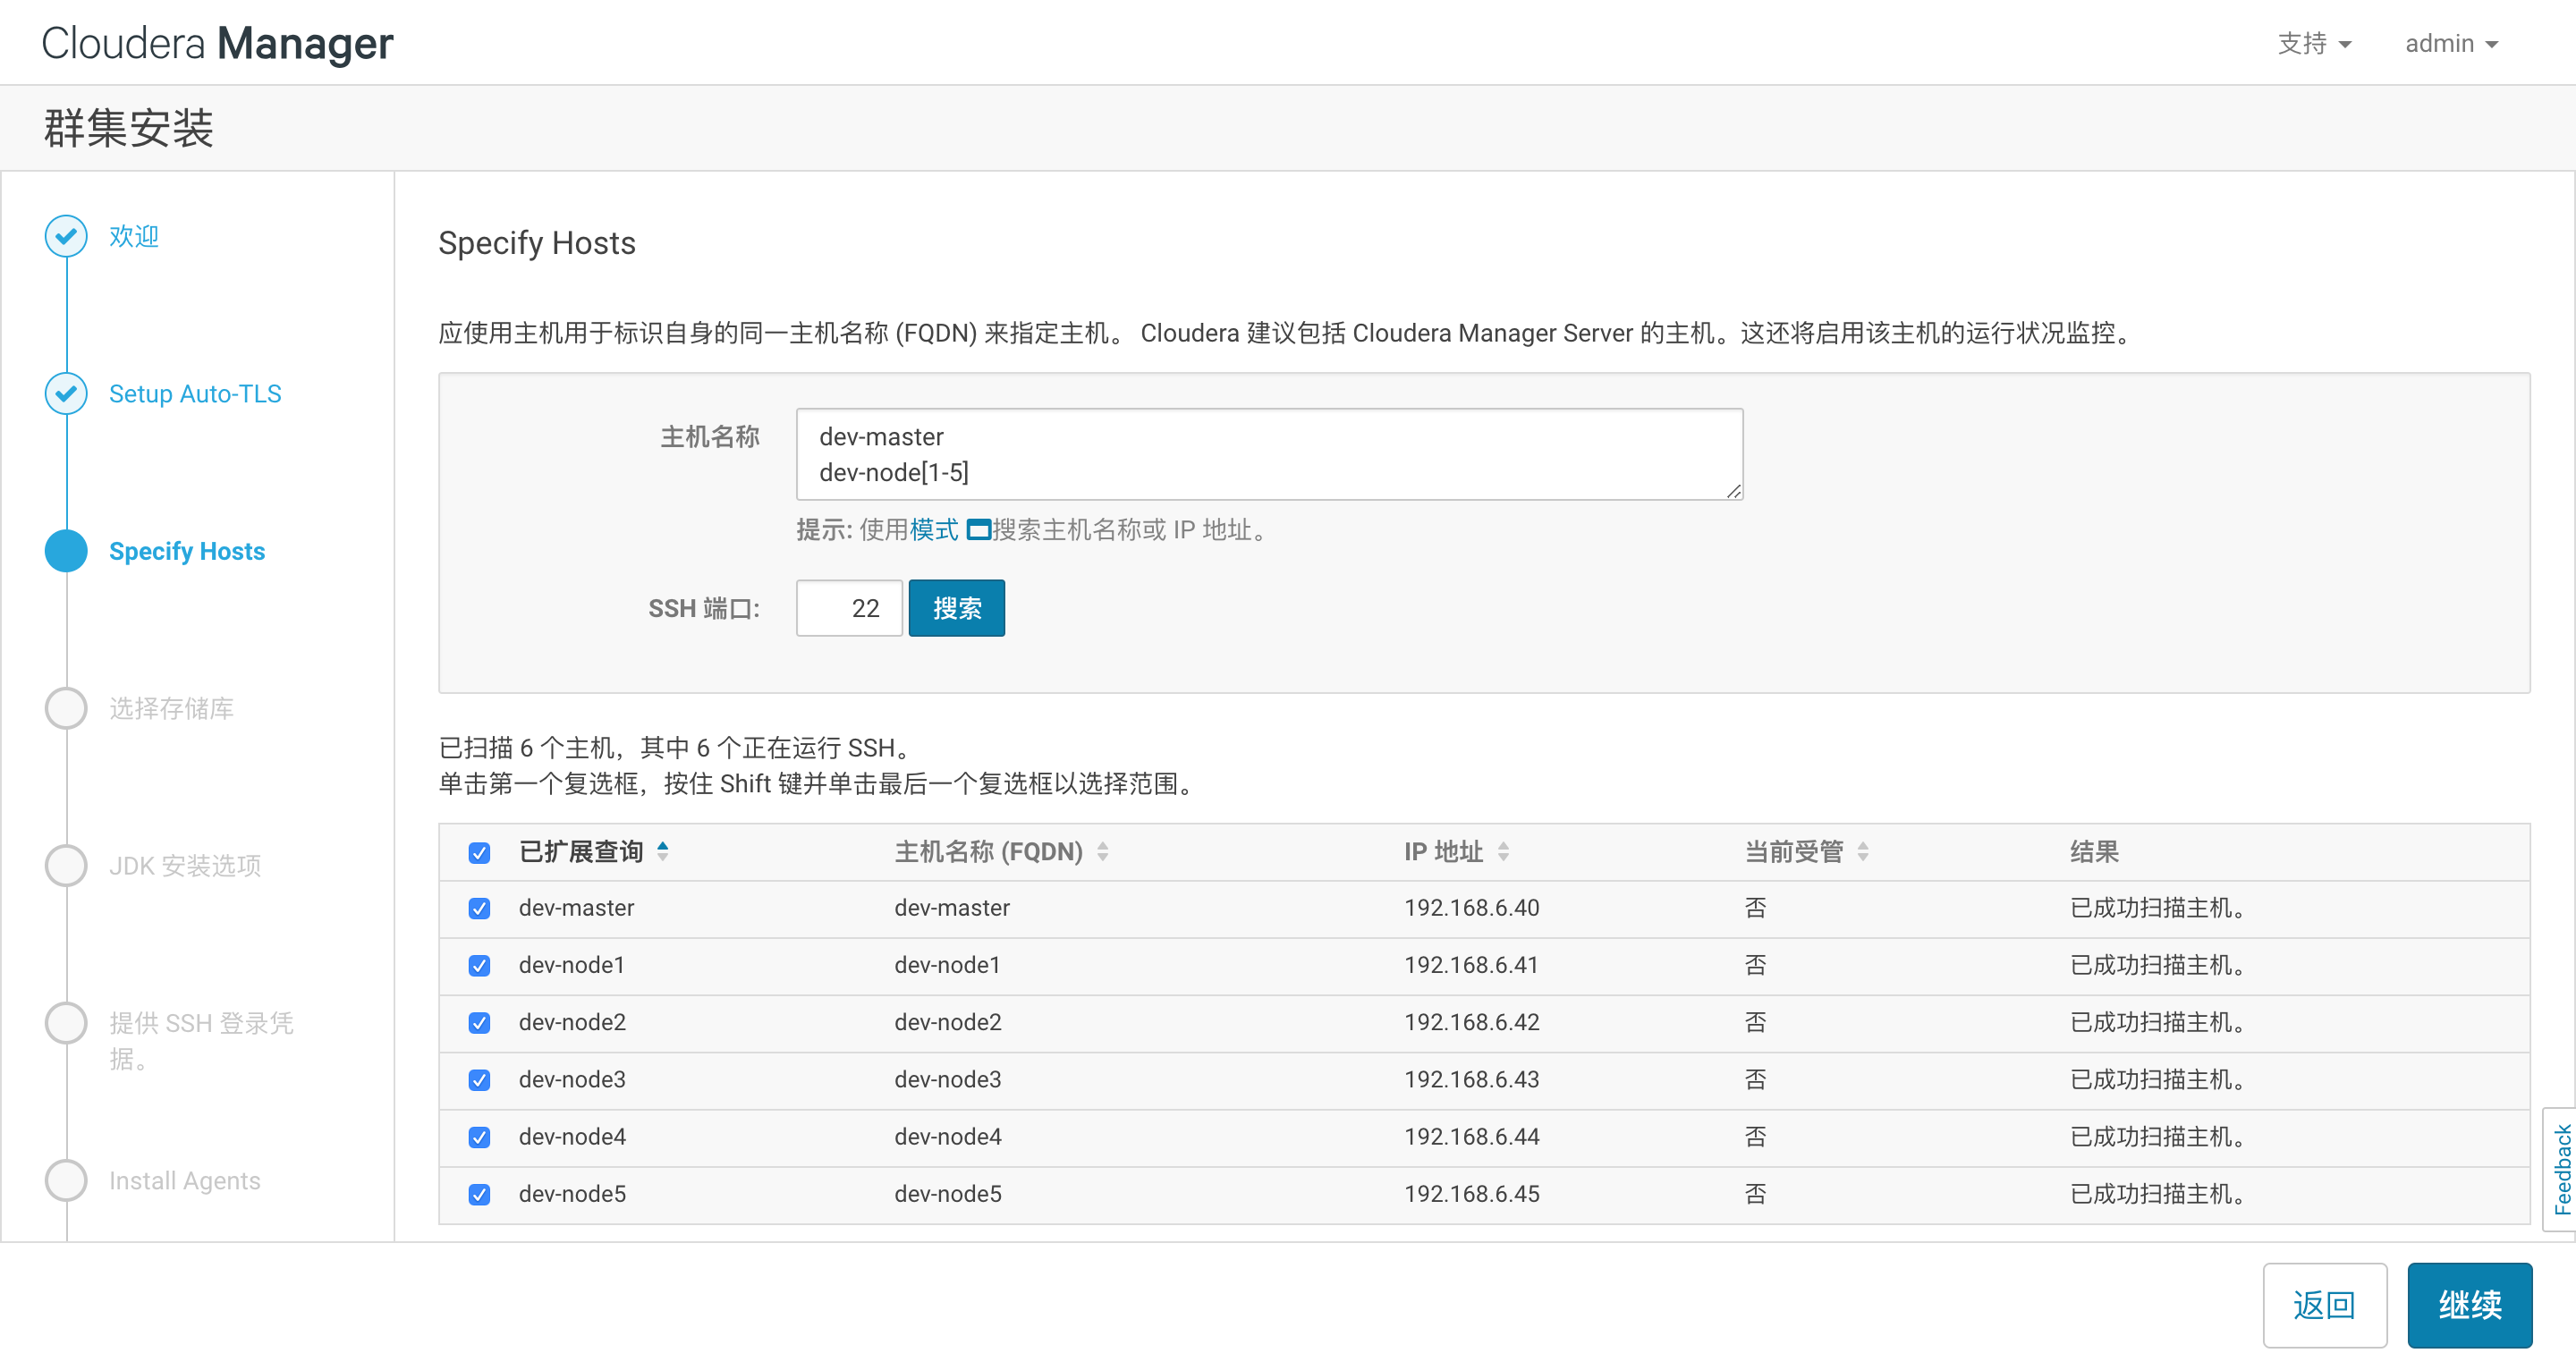Click the JDK 安装选项 step circle icon

coord(66,865)
